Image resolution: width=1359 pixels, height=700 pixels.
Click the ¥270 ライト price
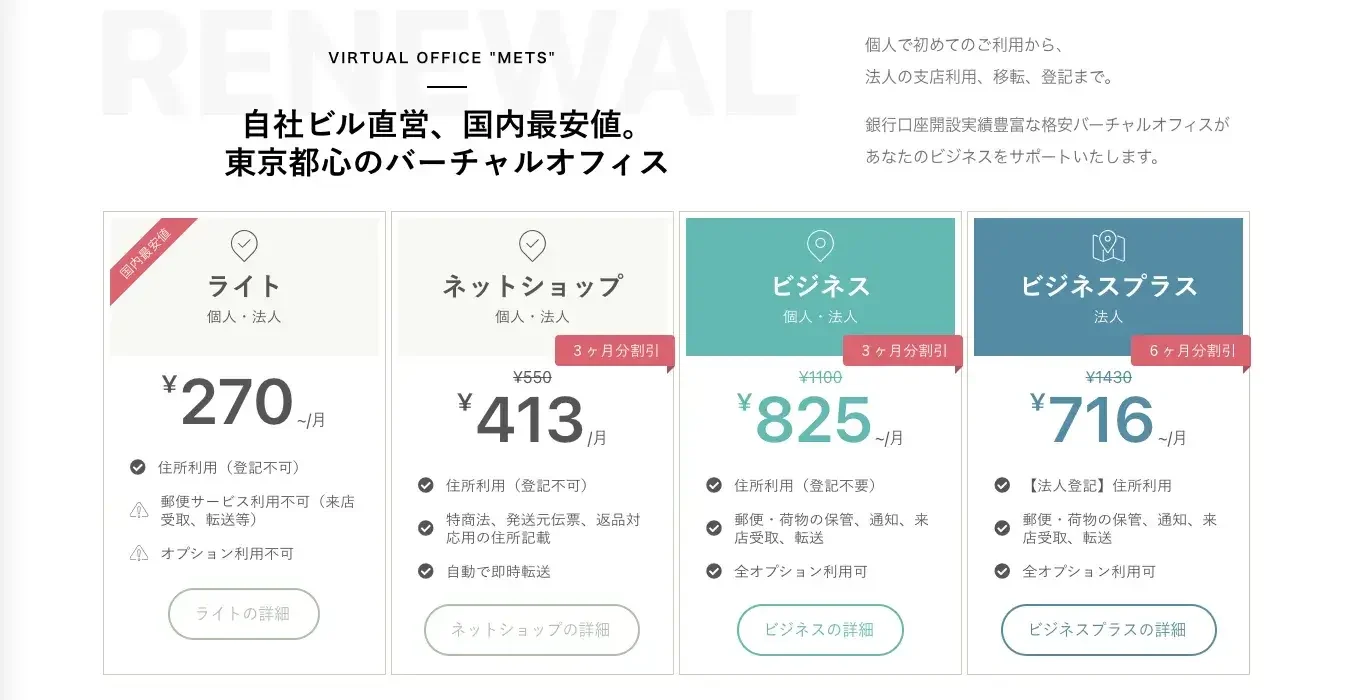click(238, 402)
